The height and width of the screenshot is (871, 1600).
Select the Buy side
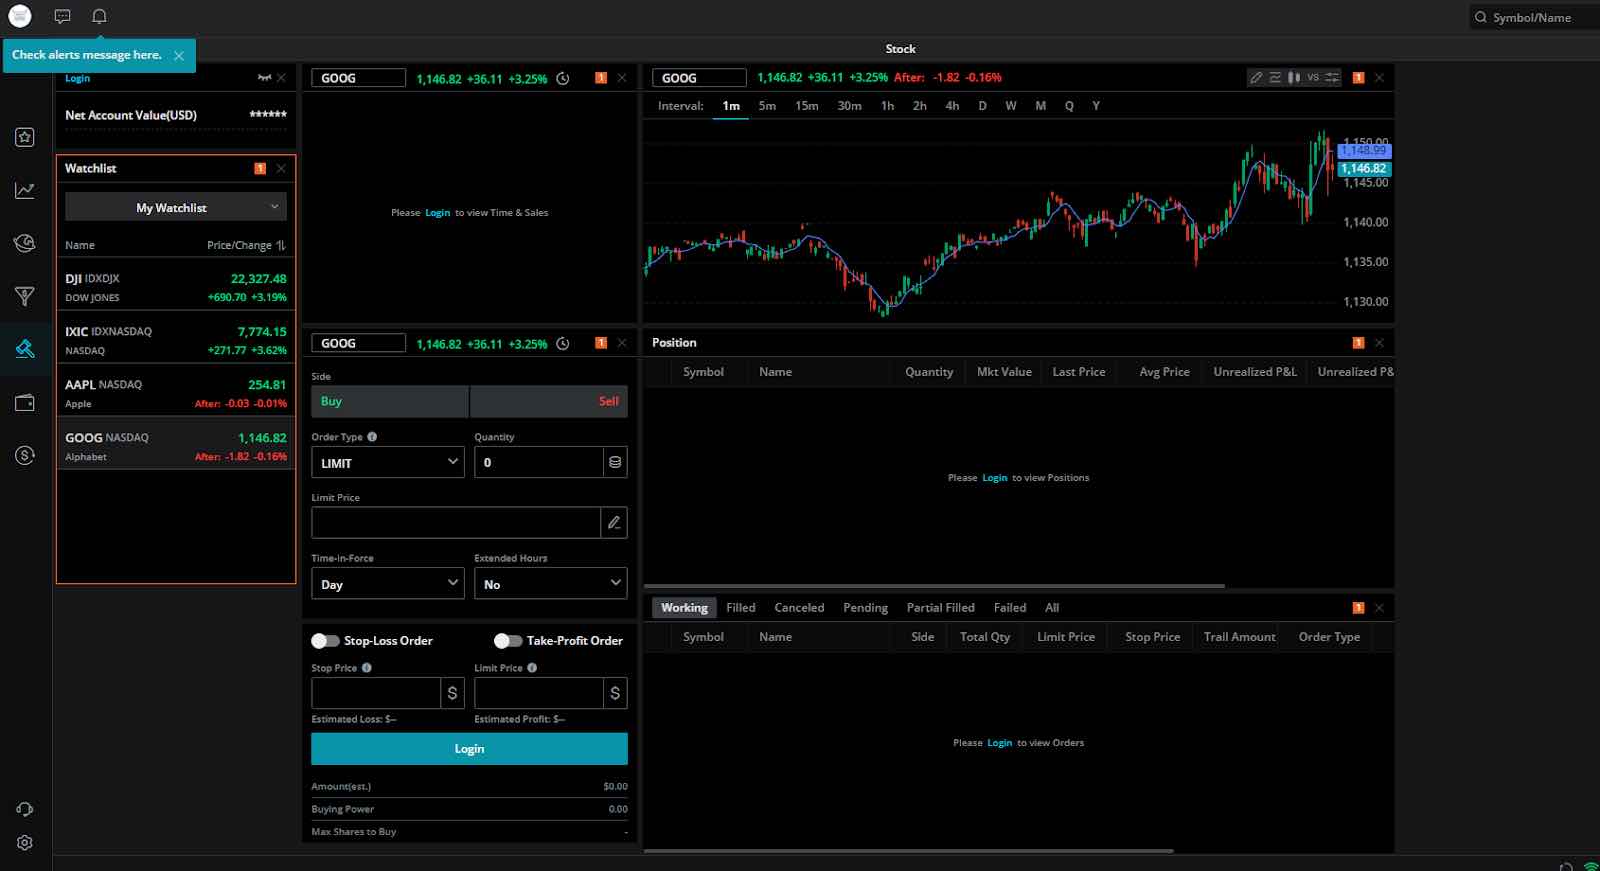point(390,401)
